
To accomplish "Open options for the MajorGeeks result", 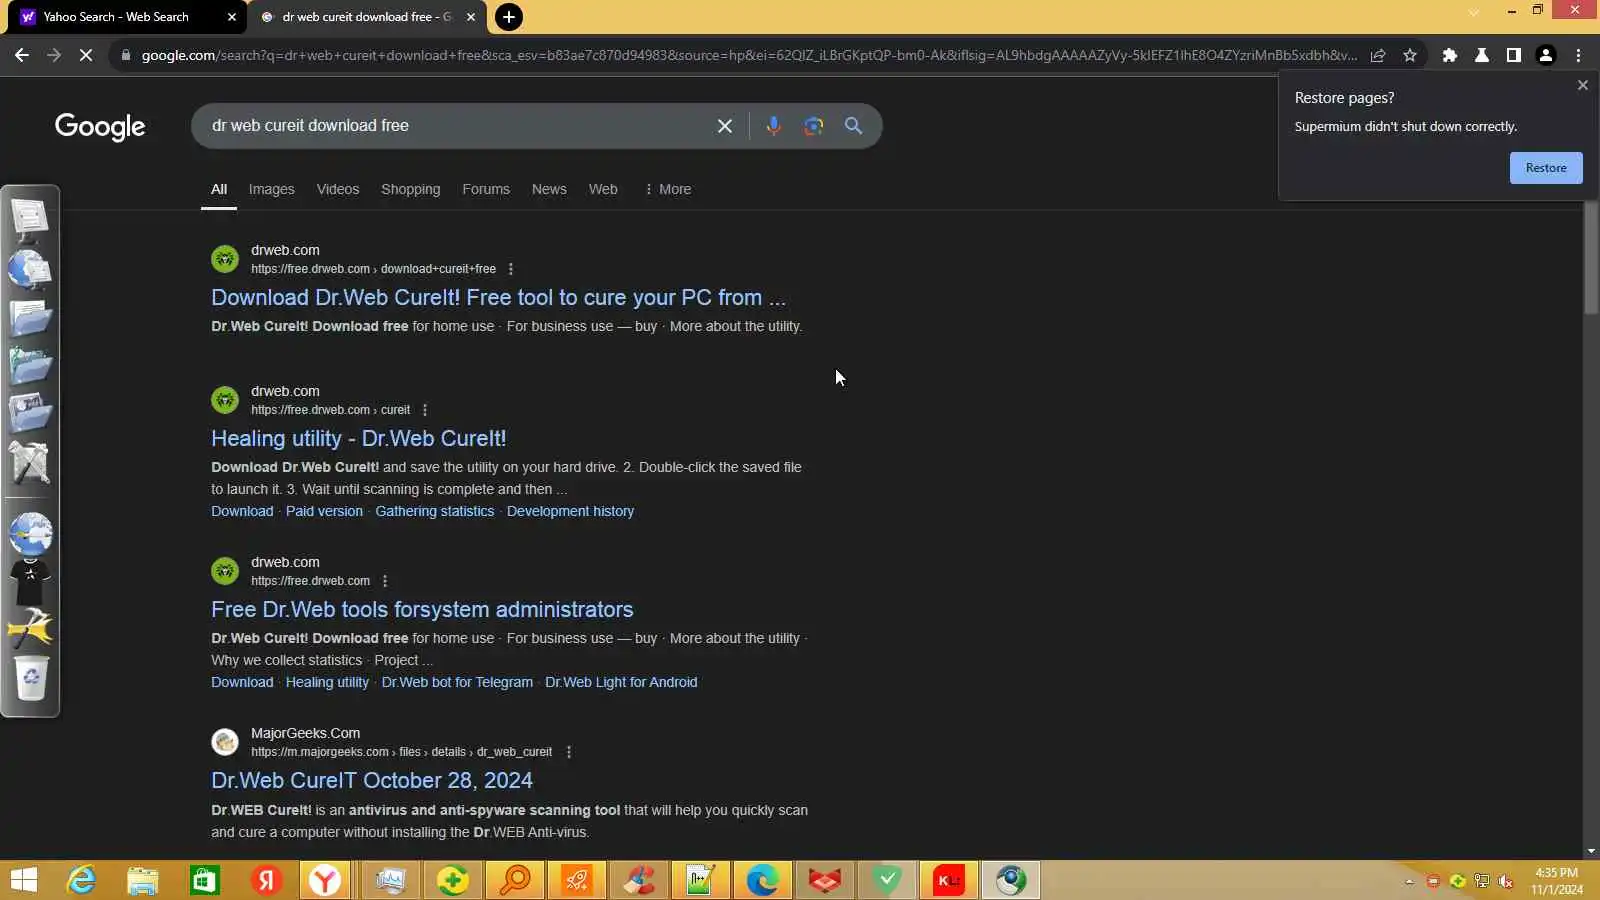I will coord(569,752).
